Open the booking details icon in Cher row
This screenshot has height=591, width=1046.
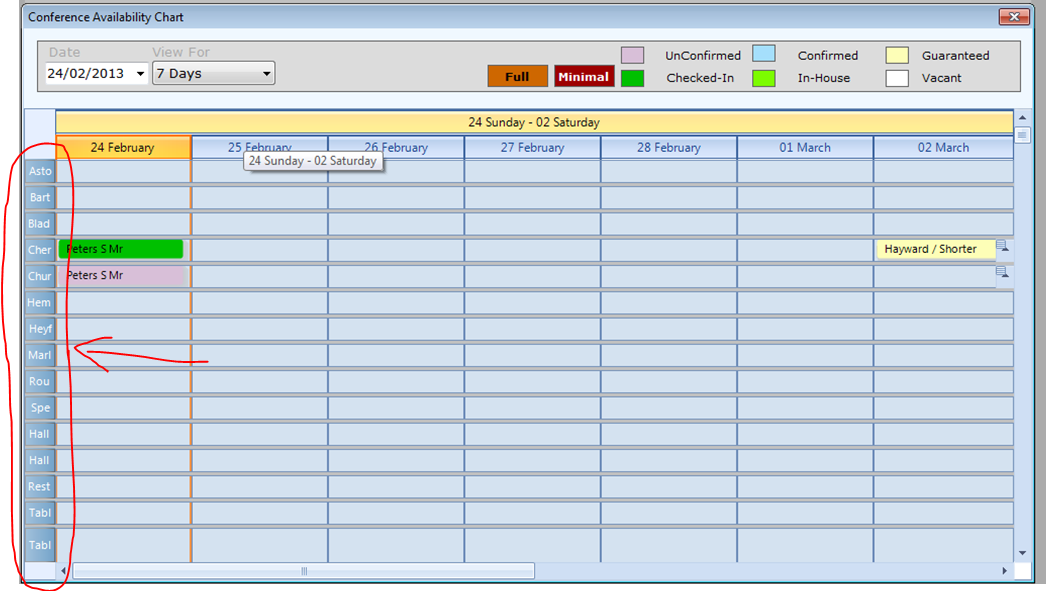(x=1002, y=246)
